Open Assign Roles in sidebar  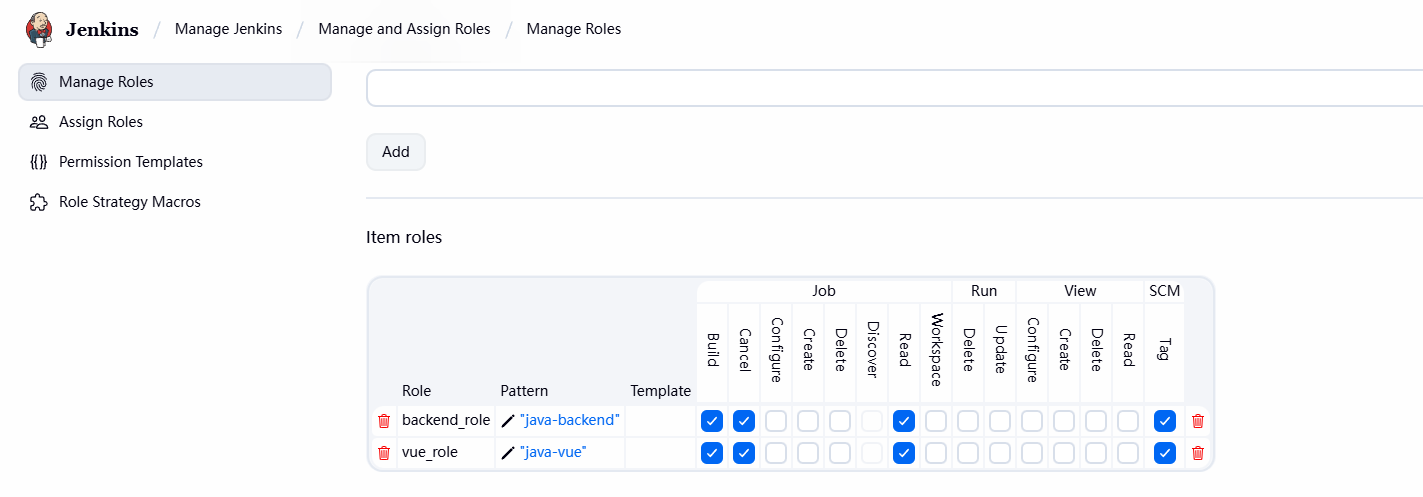coord(101,122)
